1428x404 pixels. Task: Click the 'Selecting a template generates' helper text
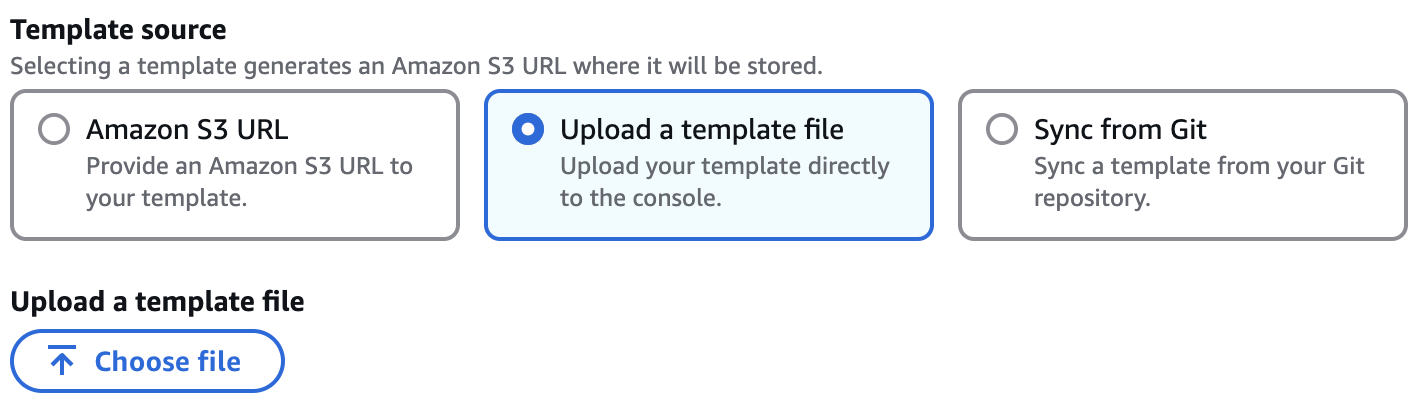[x=416, y=67]
